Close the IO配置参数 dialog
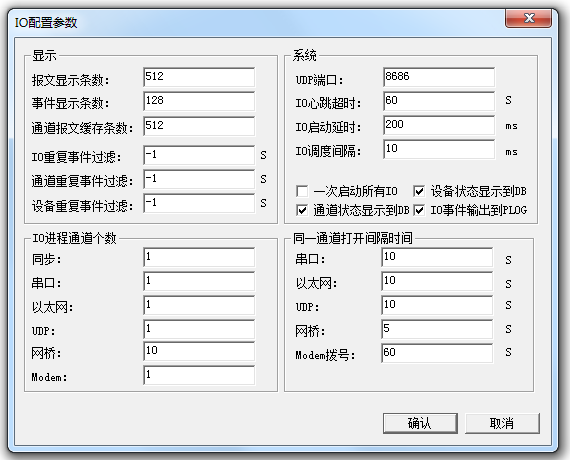 click(529, 18)
